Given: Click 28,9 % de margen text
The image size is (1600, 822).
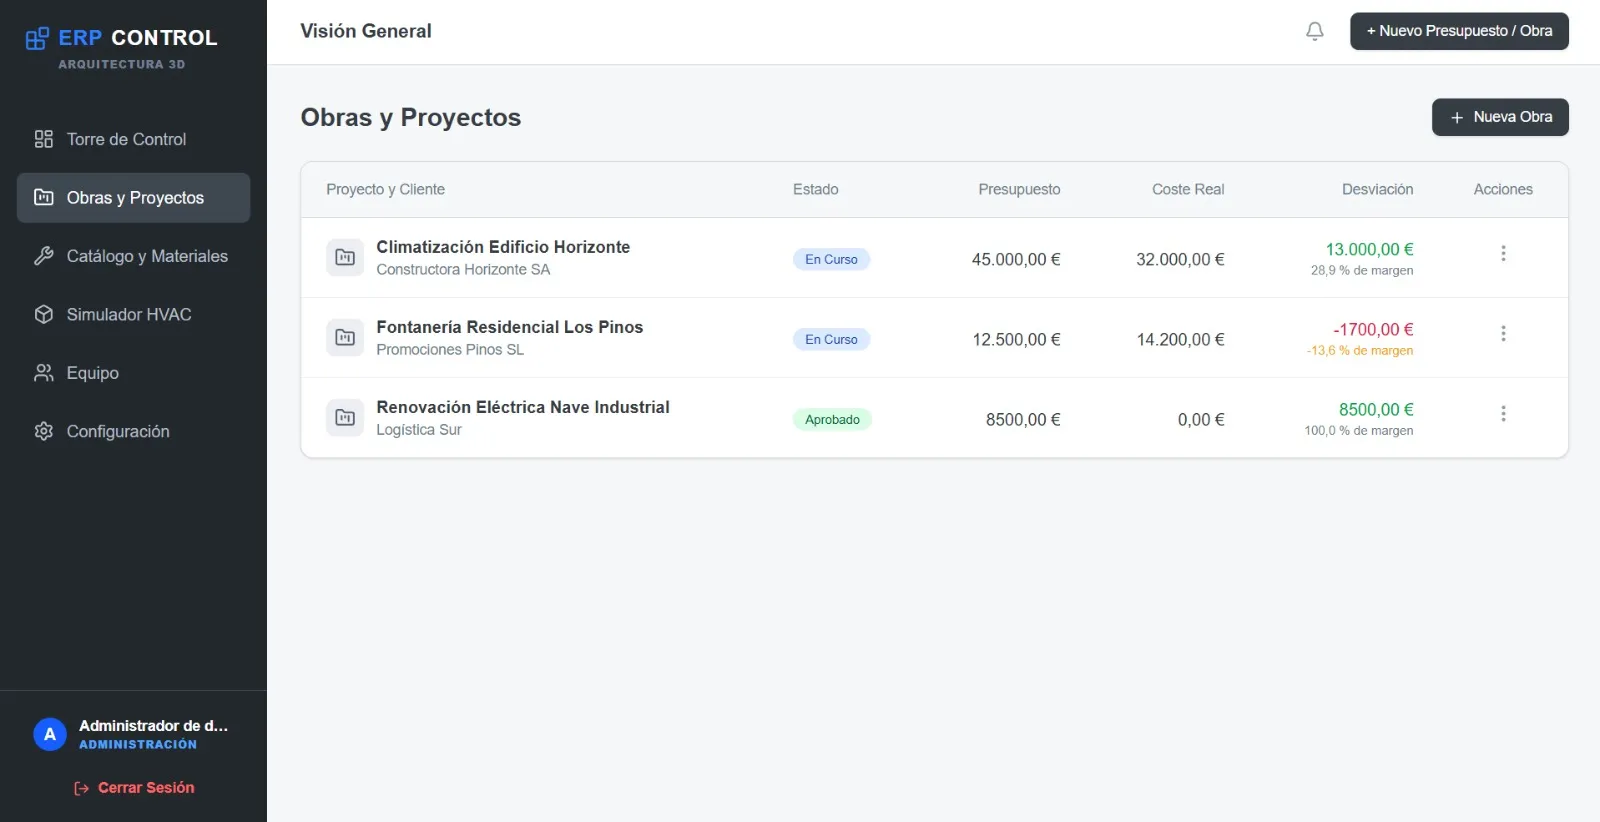Looking at the screenshot, I should [x=1362, y=271].
